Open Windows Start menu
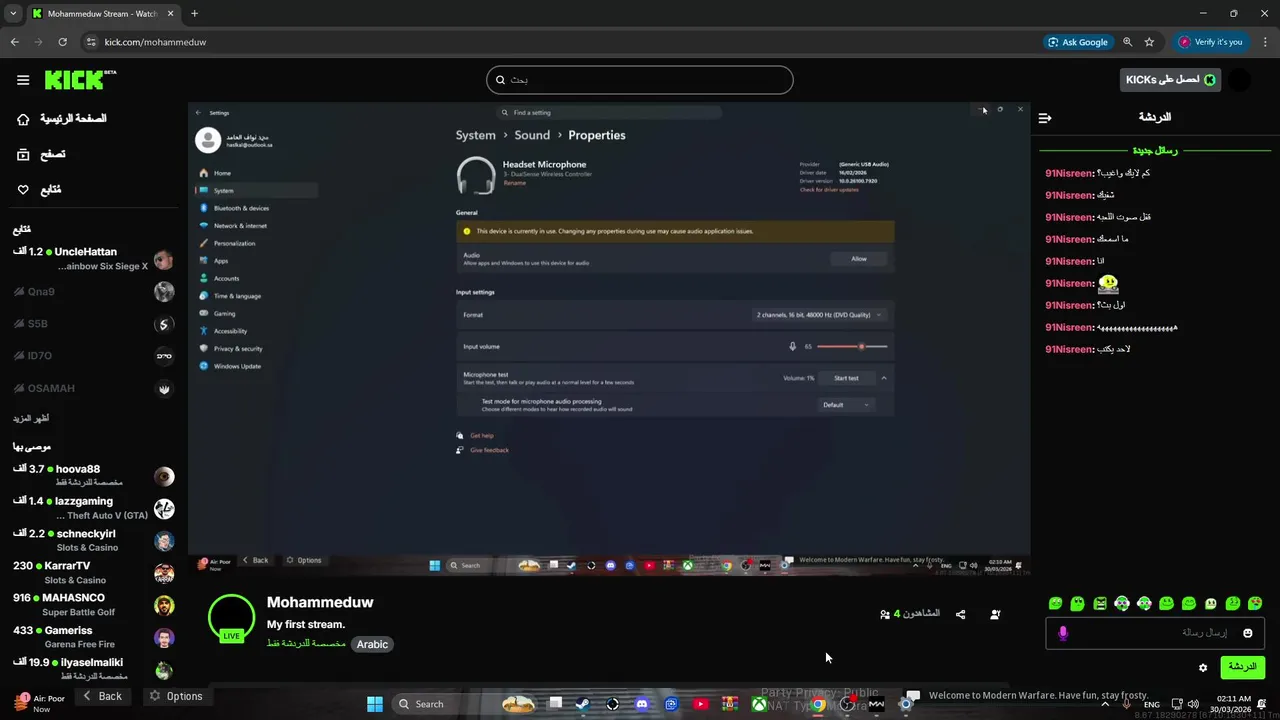 point(375,704)
